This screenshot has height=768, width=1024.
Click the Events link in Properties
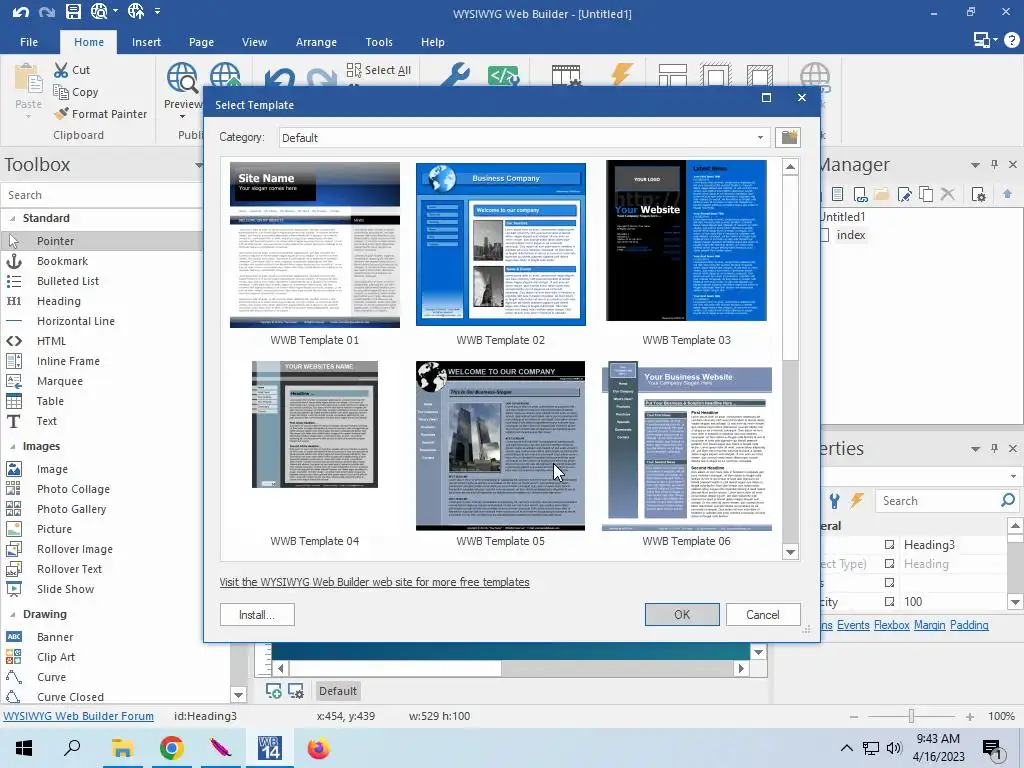pos(853,625)
